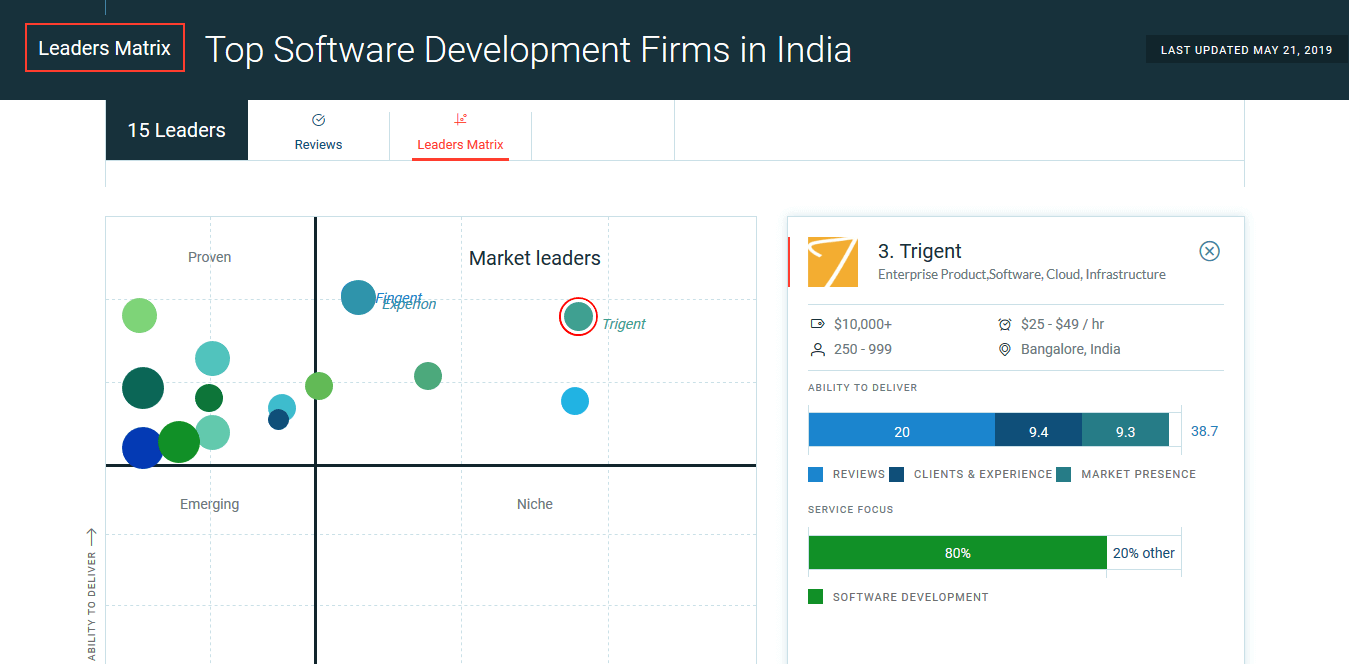Click the blue Reviews bar segment showing 20

coord(902,430)
